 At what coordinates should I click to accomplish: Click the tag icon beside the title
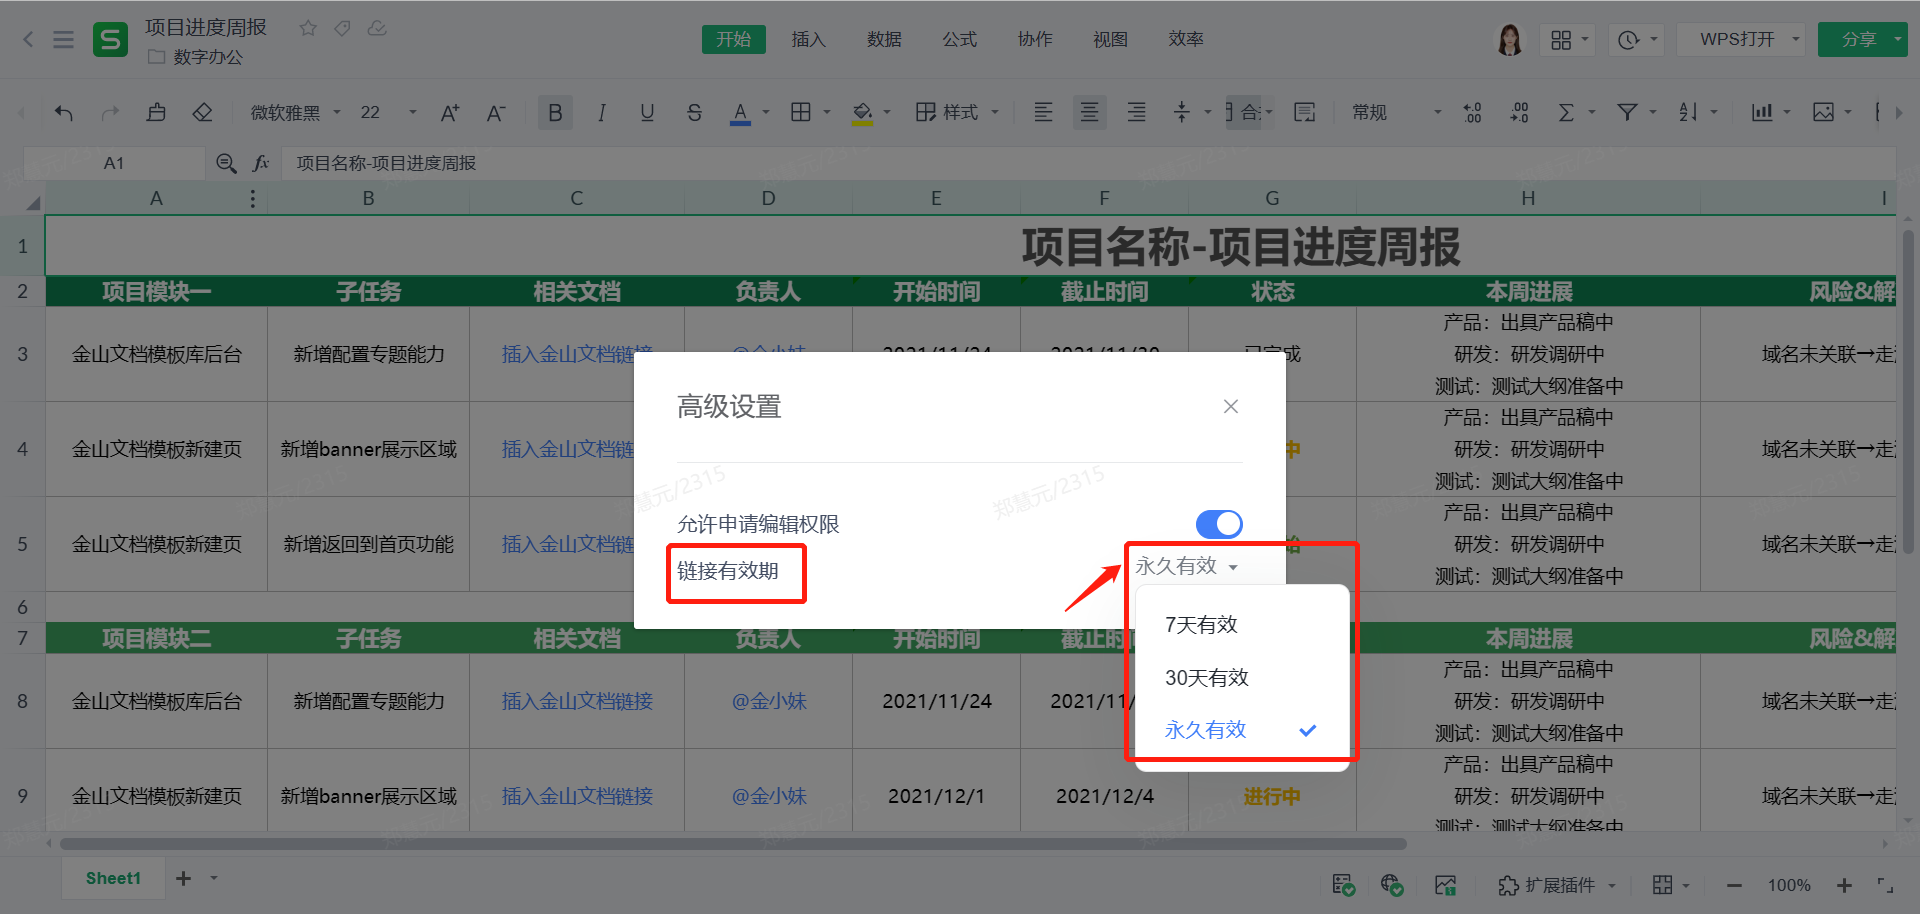pos(342,28)
